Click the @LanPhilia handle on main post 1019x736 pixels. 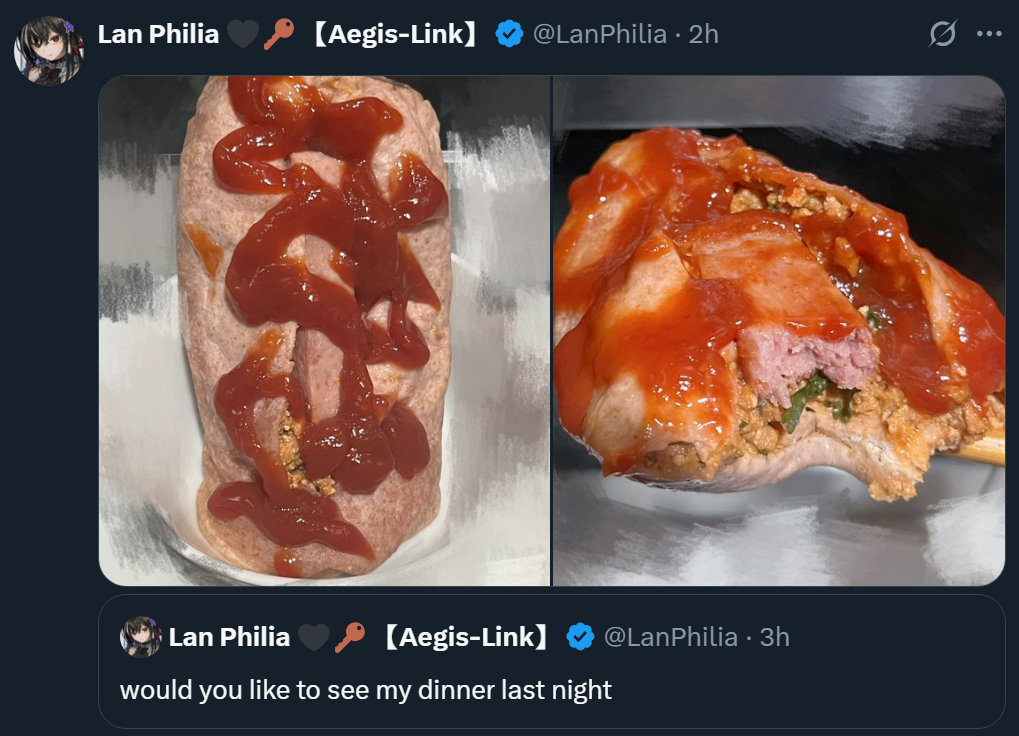click(599, 34)
